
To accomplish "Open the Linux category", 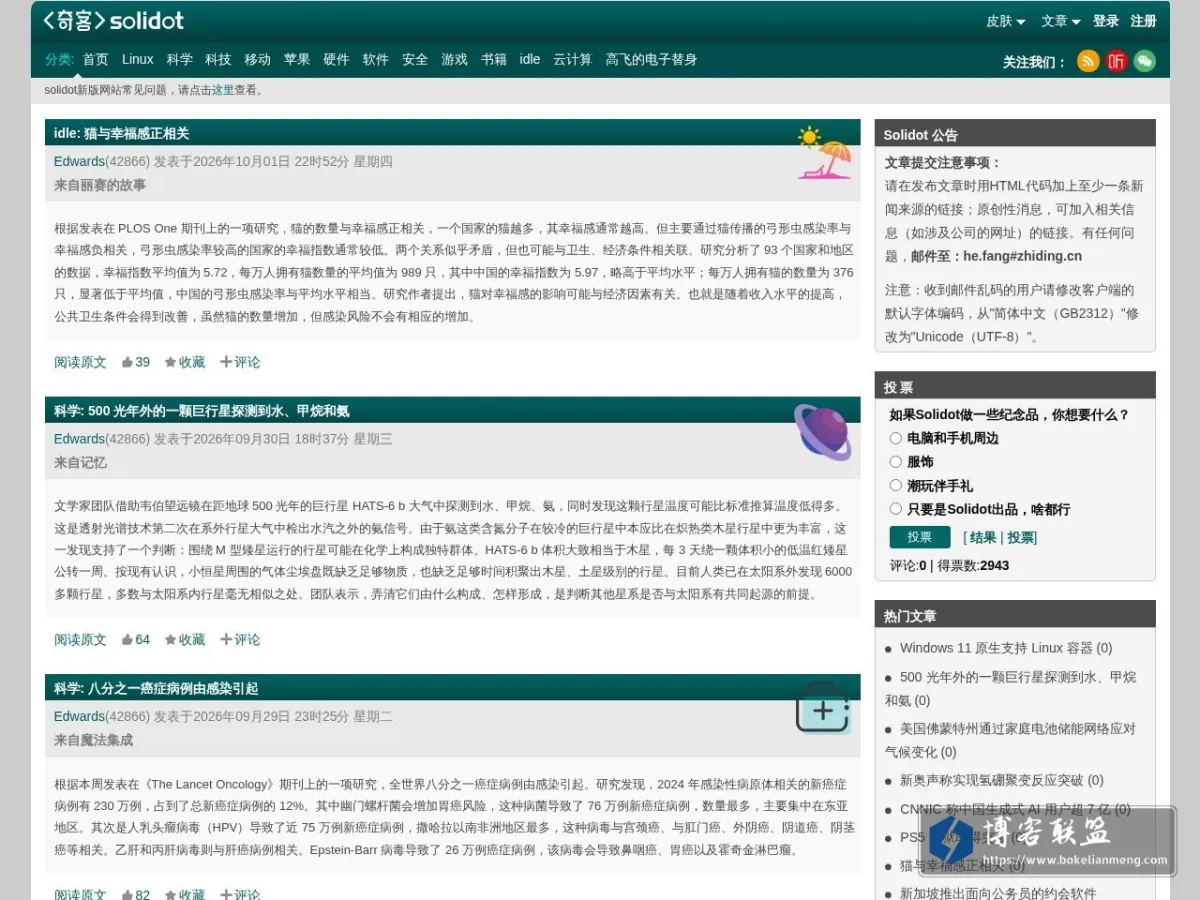I will pyautogui.click(x=138, y=59).
